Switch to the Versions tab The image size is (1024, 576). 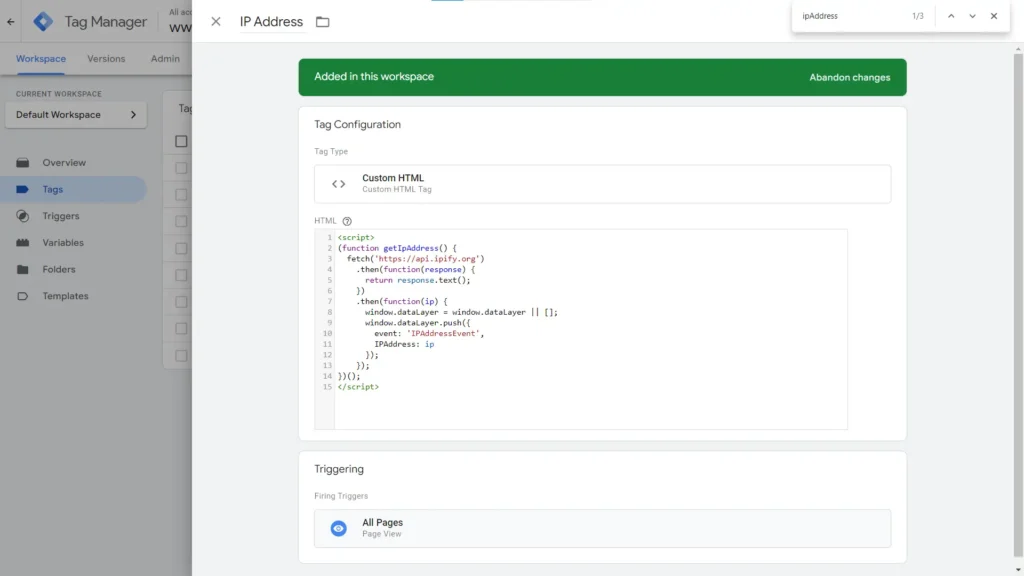click(x=105, y=58)
